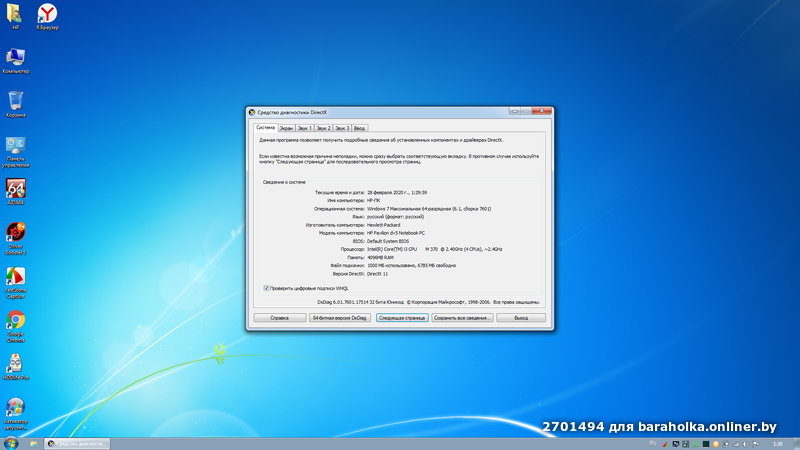Click DirectX icon in dialog title bar

252,112
